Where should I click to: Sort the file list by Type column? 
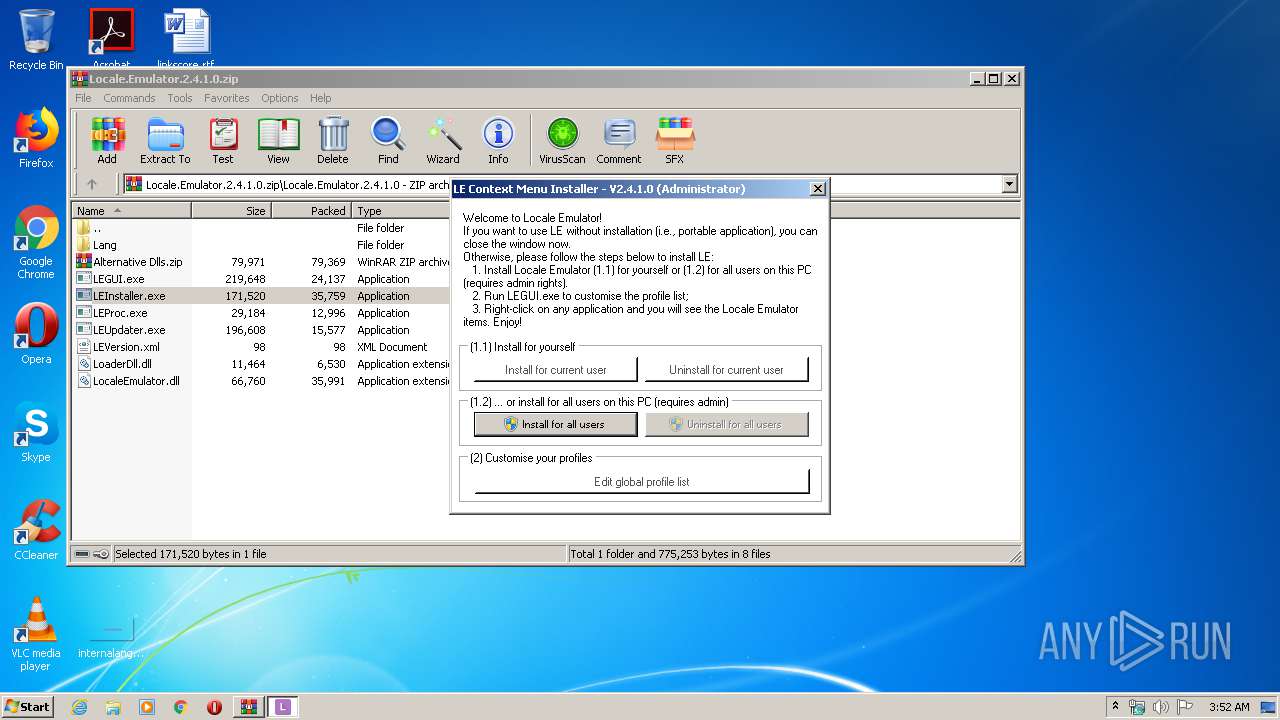click(x=401, y=211)
